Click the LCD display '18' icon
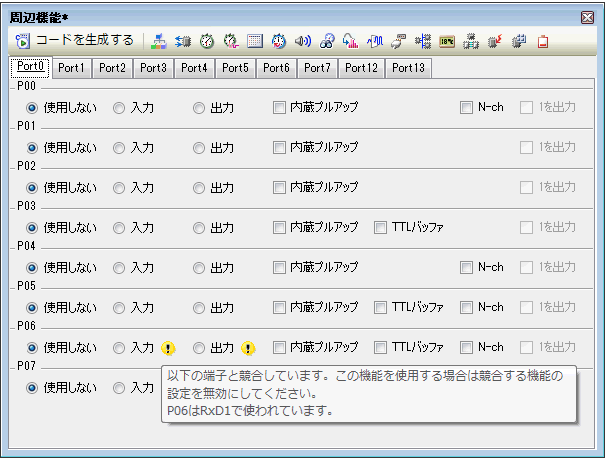Viewport: 608px width, 459px height. [x=446, y=42]
